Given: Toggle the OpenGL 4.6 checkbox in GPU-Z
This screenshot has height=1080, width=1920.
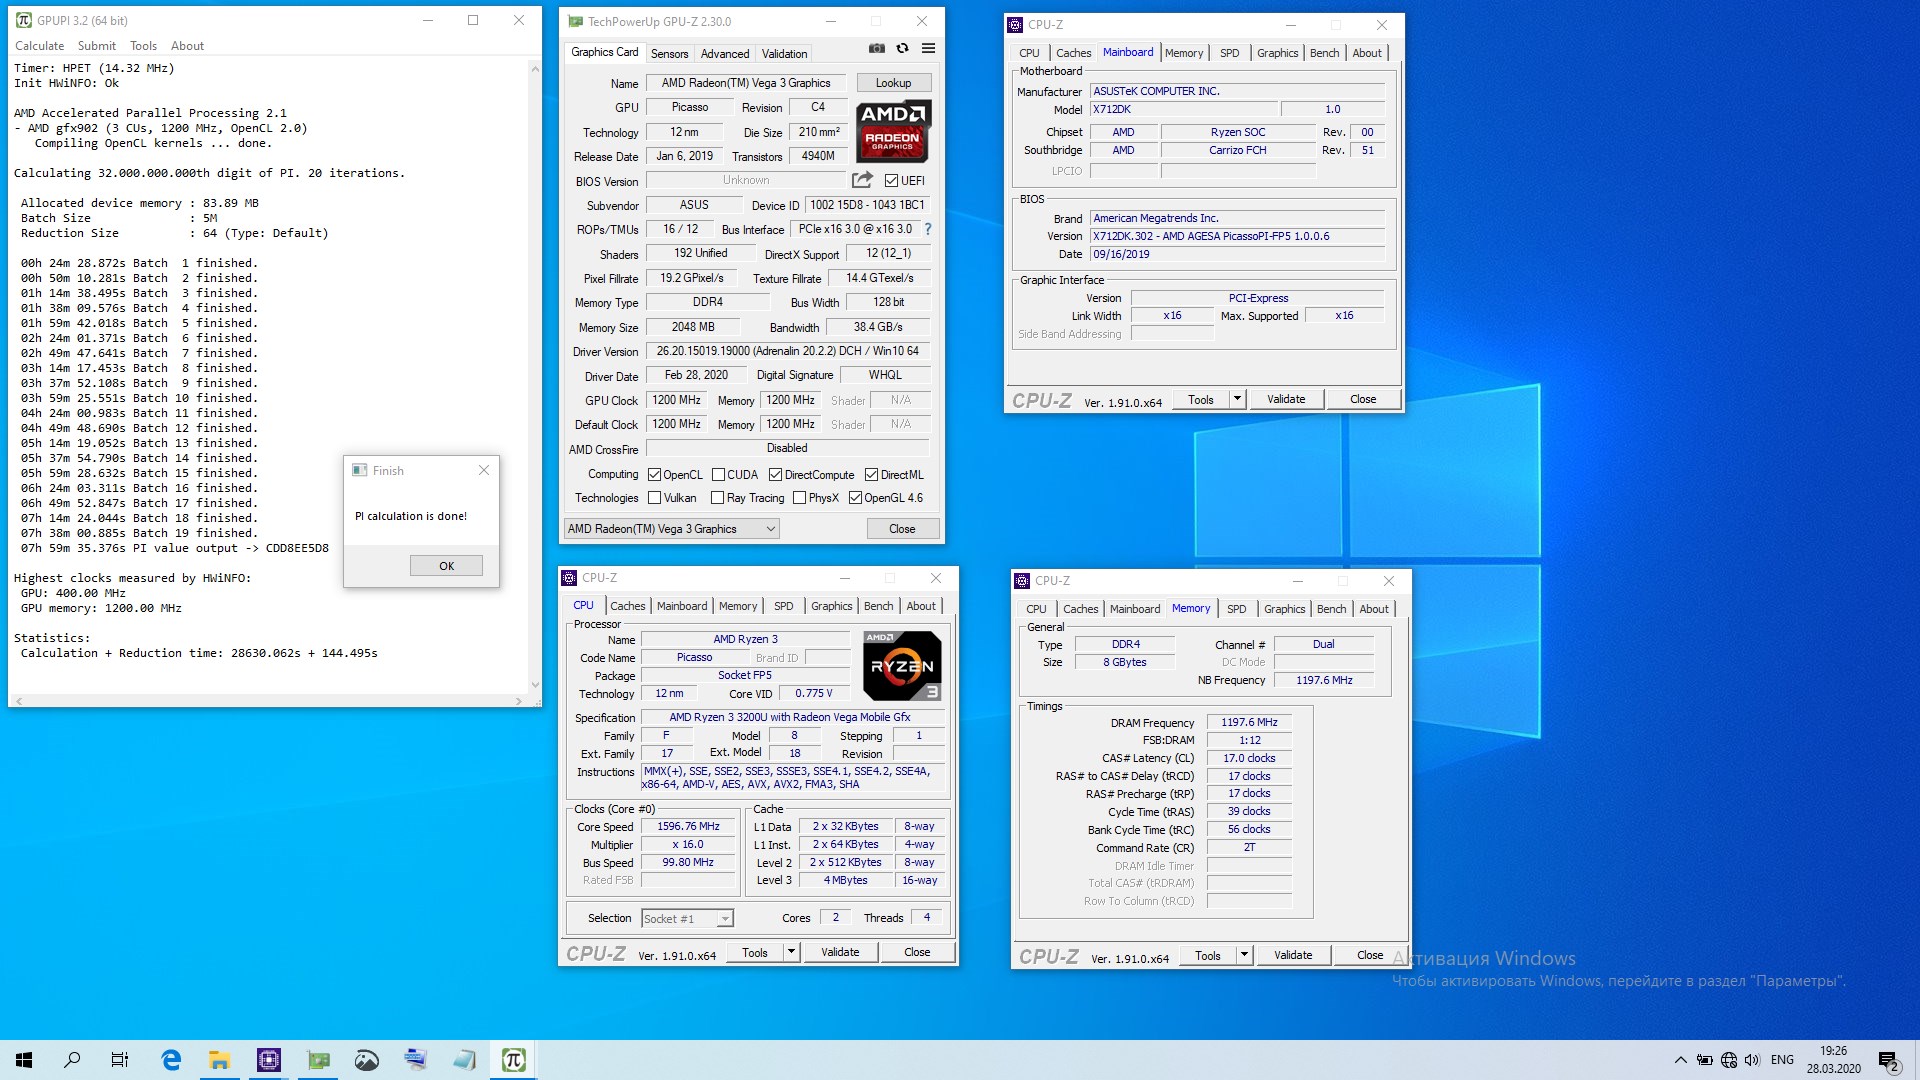Looking at the screenshot, I should click(x=855, y=498).
